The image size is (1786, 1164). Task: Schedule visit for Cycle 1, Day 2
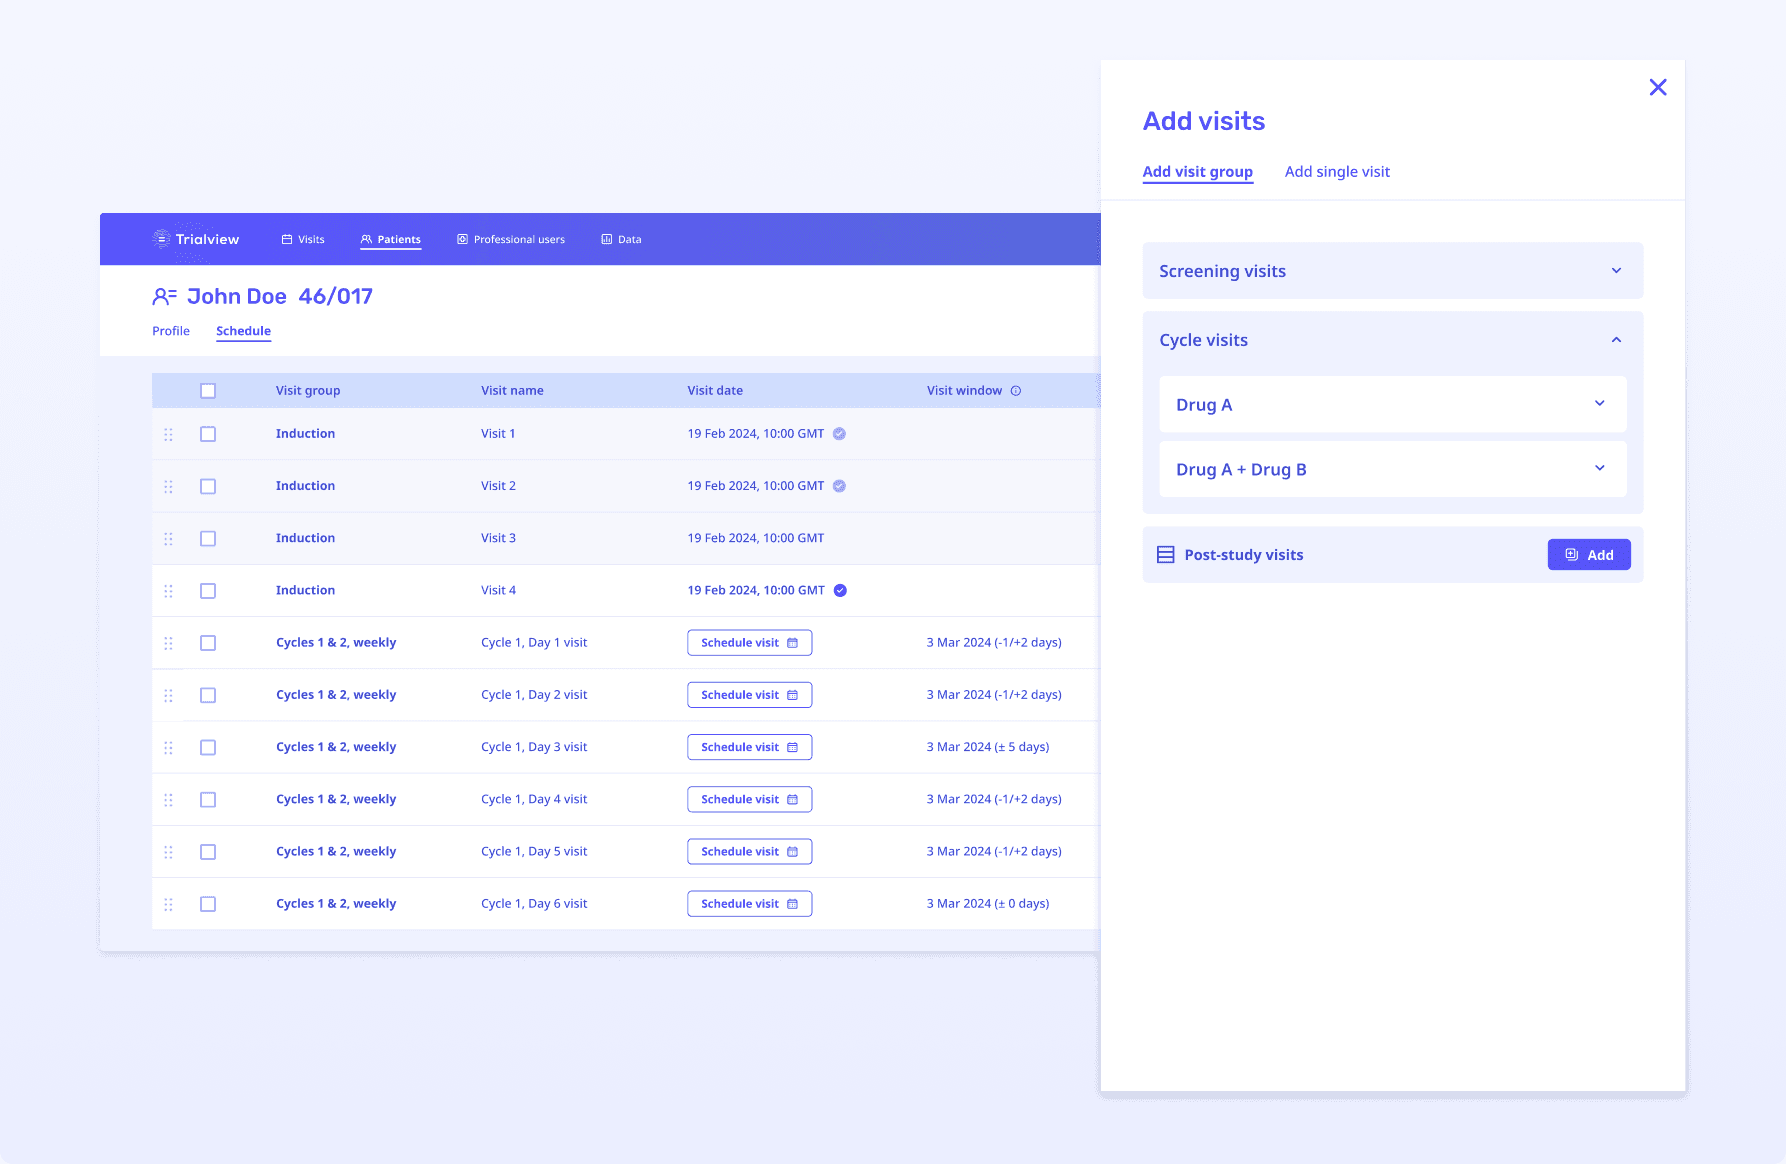[x=750, y=695]
